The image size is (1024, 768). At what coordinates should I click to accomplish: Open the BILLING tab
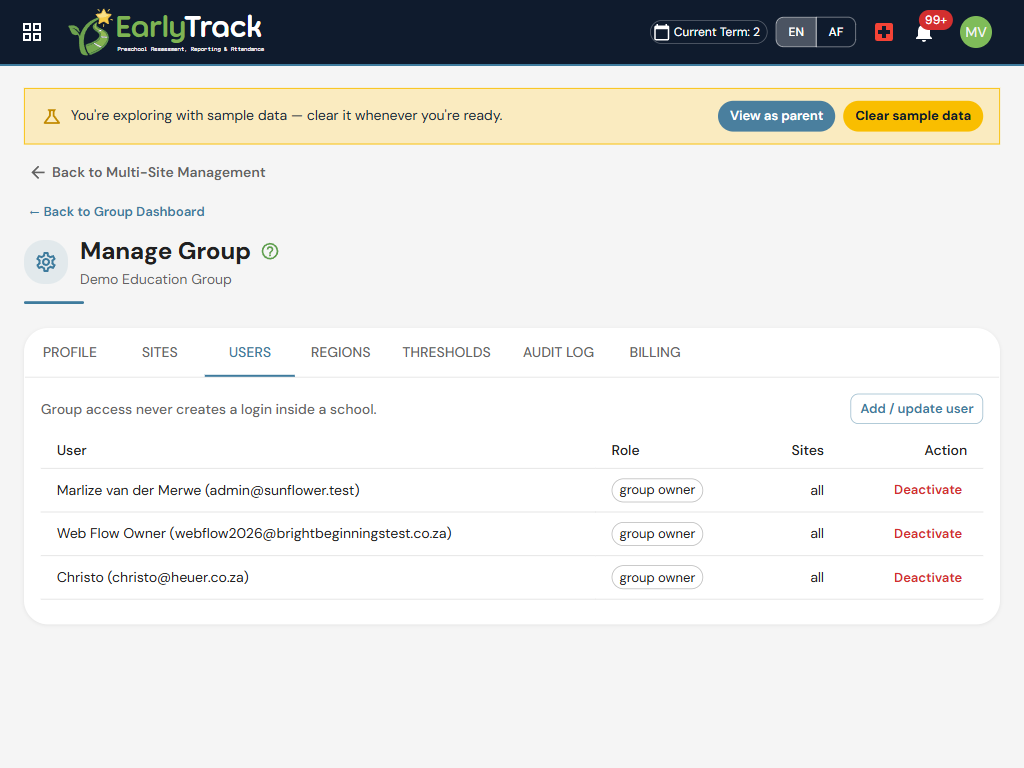(x=654, y=353)
